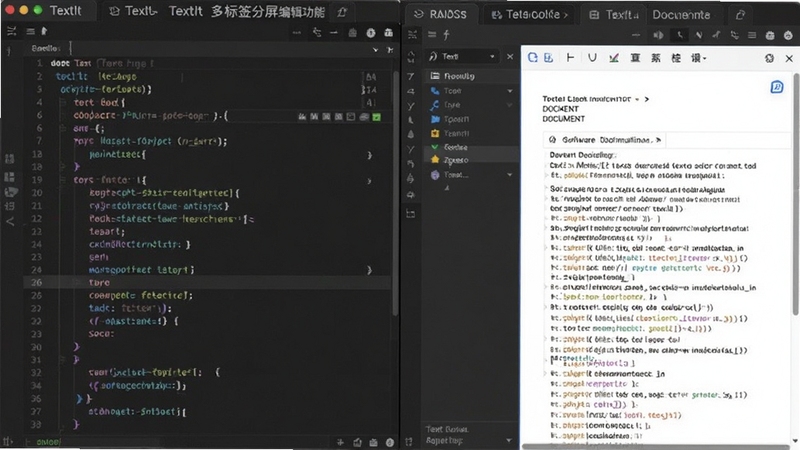Click the grid blocks icon in left activity sidebar
Viewport: 800px width, 450px height.
tap(10, 177)
